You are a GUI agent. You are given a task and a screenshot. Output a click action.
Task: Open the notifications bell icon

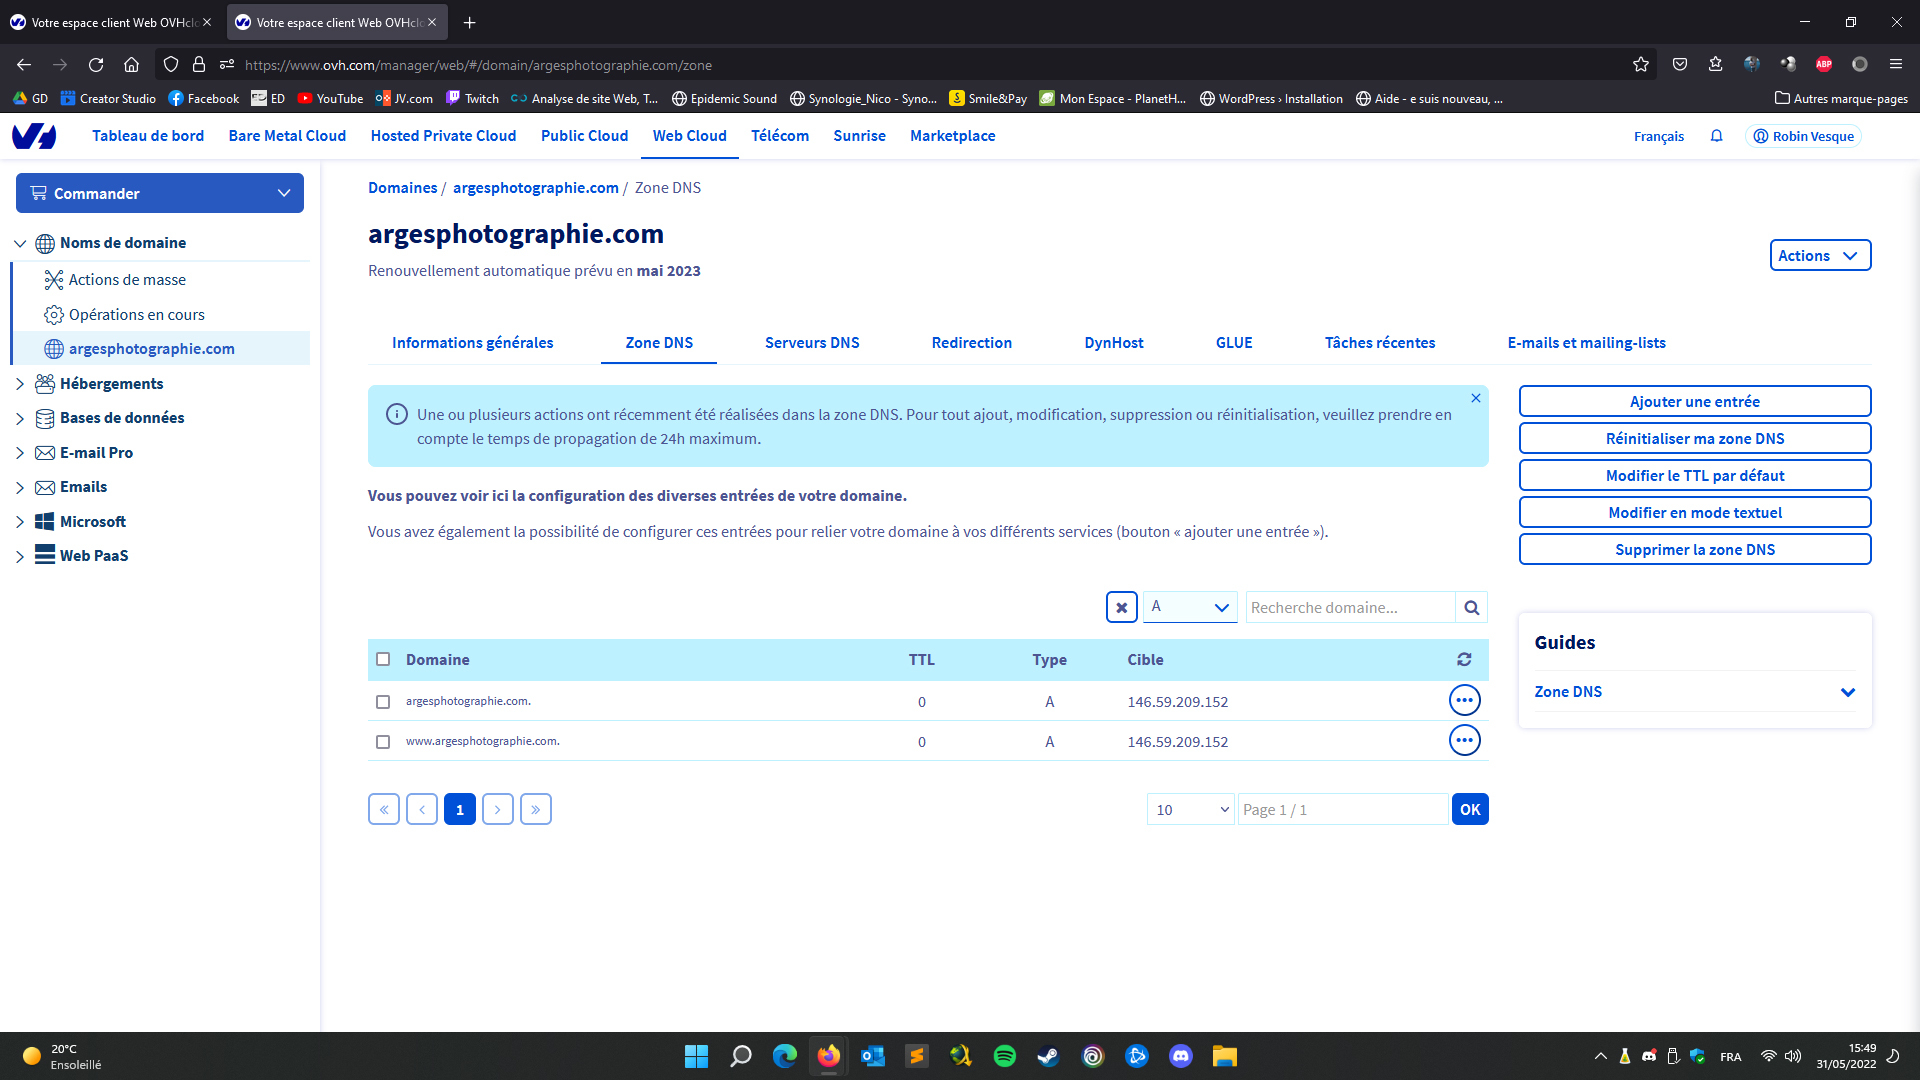tap(1716, 136)
